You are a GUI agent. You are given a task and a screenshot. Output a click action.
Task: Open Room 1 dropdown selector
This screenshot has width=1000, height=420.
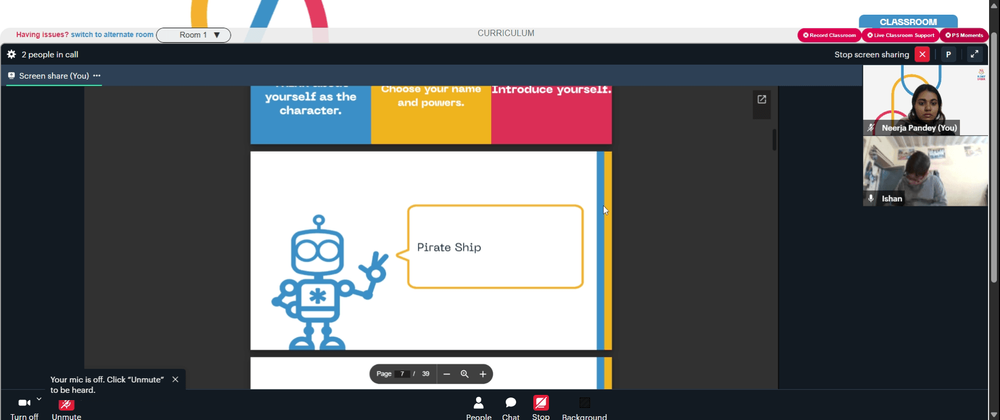click(x=193, y=35)
